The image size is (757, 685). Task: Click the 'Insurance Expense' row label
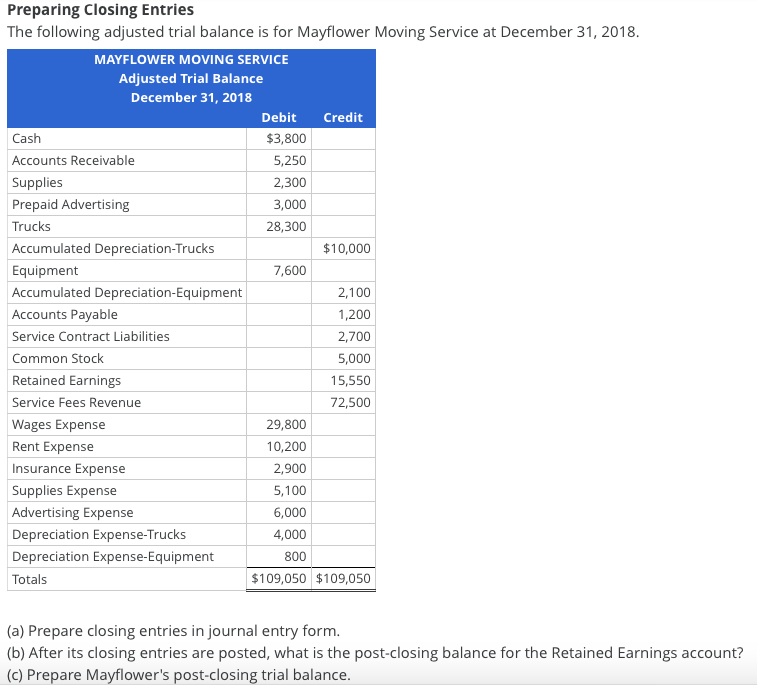tap(69, 469)
